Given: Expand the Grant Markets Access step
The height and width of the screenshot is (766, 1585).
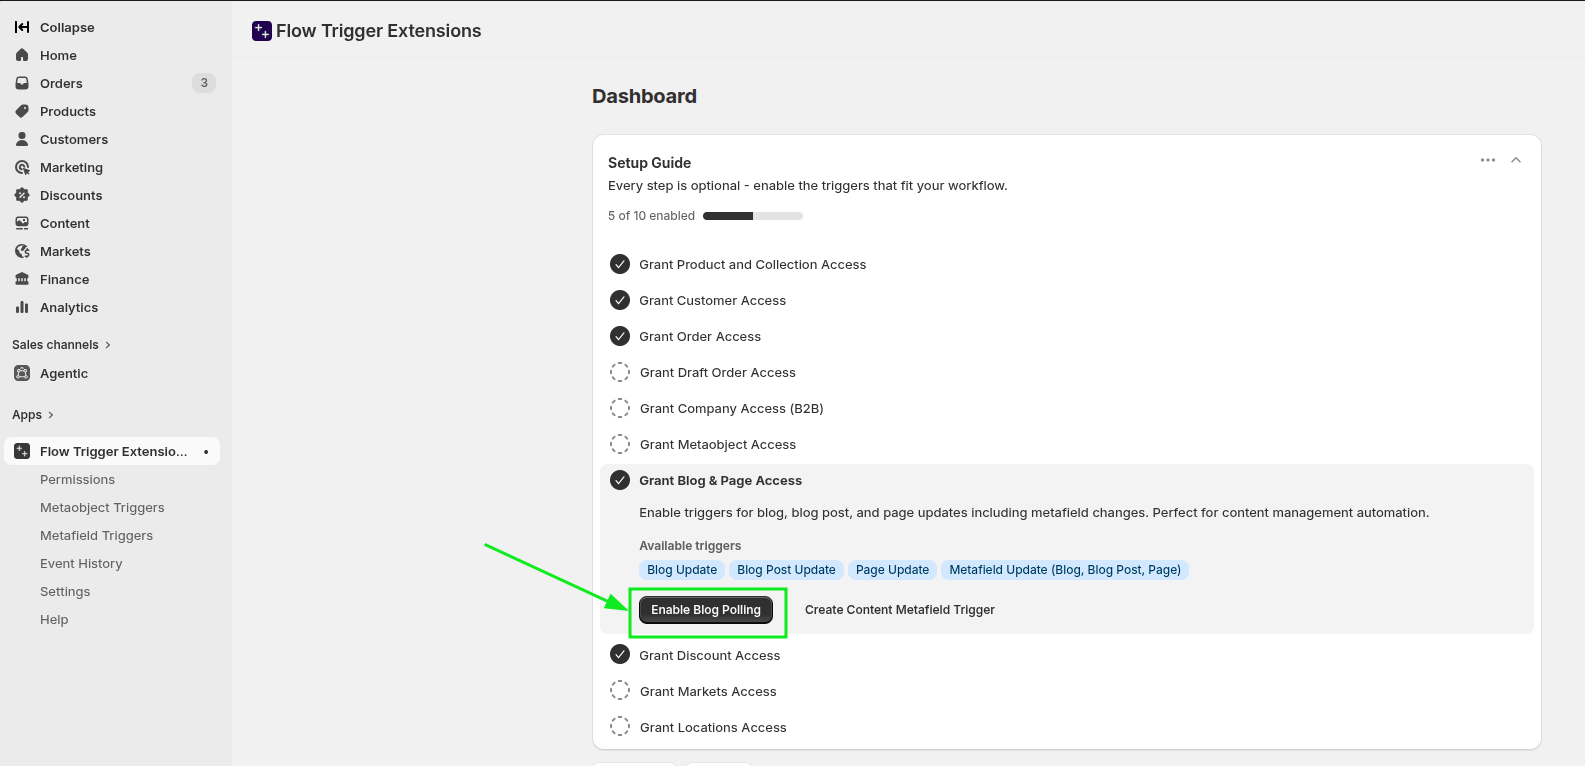Looking at the screenshot, I should click(x=708, y=692).
